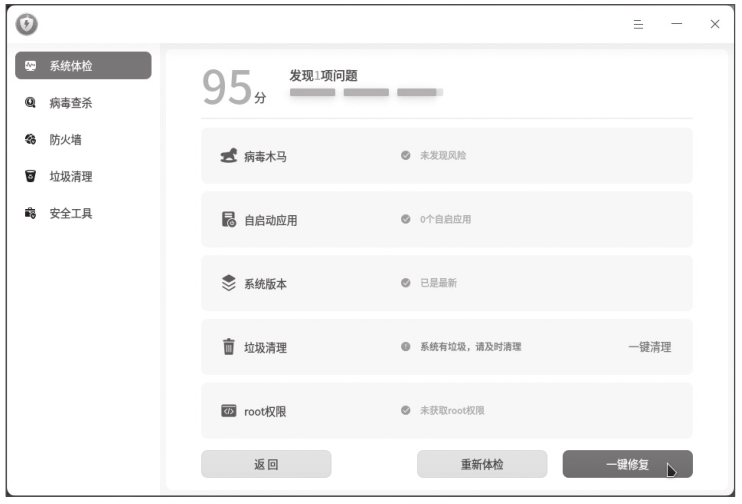Switch to the 病毒查杀 section
742x504 pixels.
click(71, 102)
